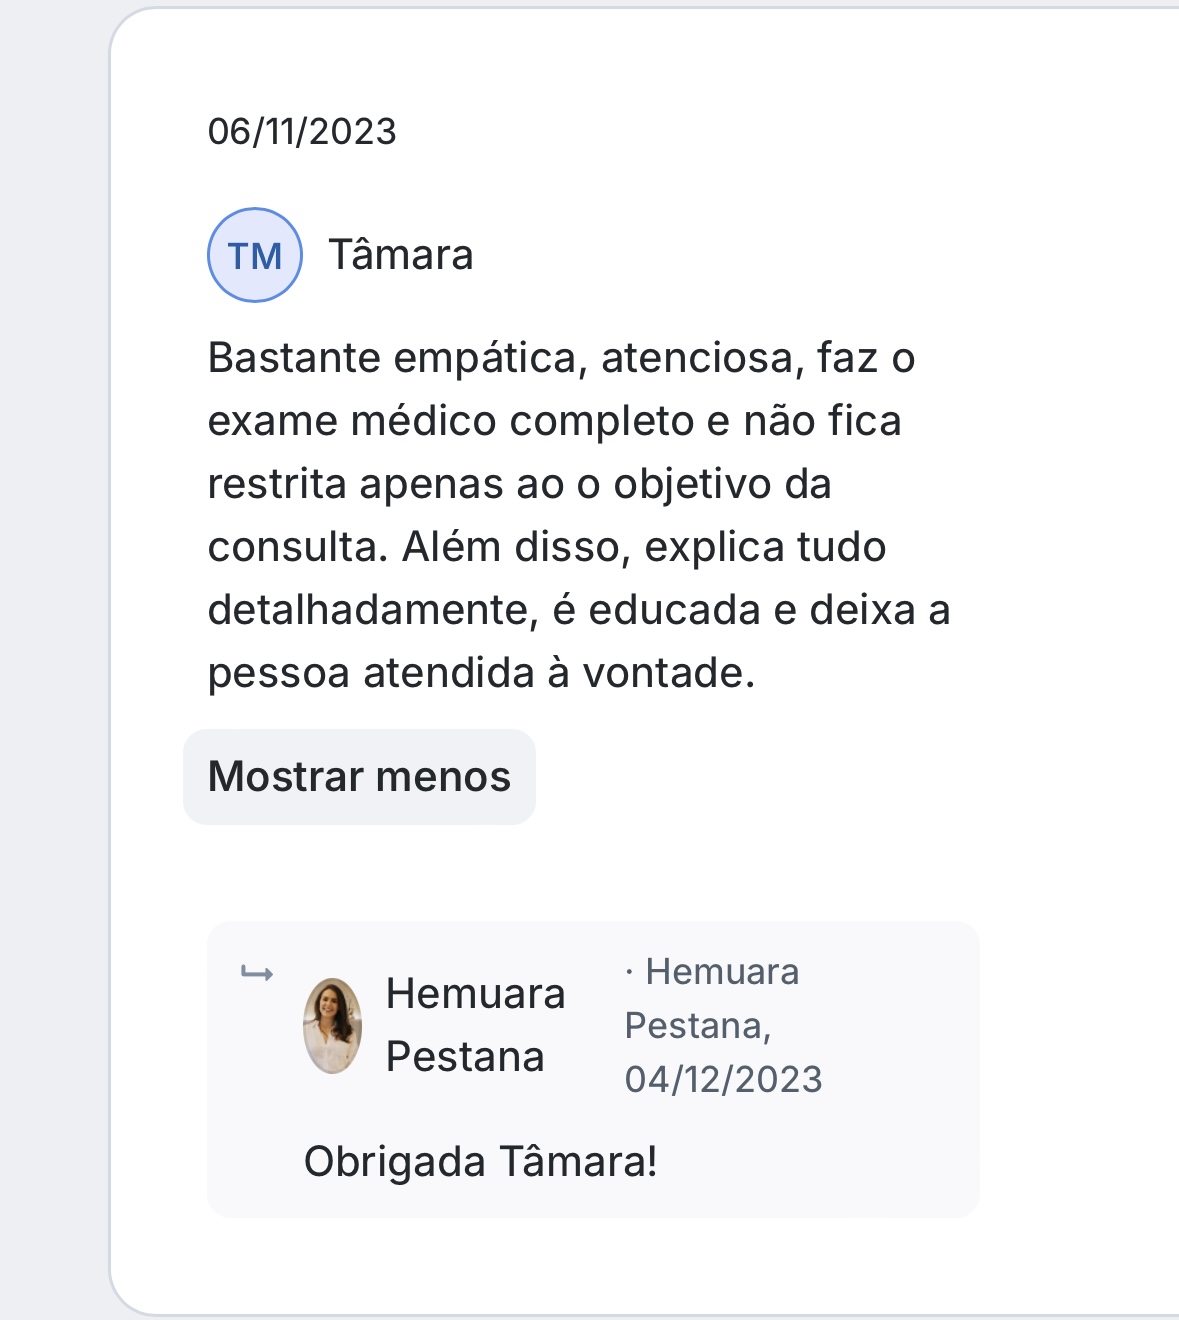Click the 'Tâmara!' word in the reply

pyautogui.click(x=578, y=1162)
